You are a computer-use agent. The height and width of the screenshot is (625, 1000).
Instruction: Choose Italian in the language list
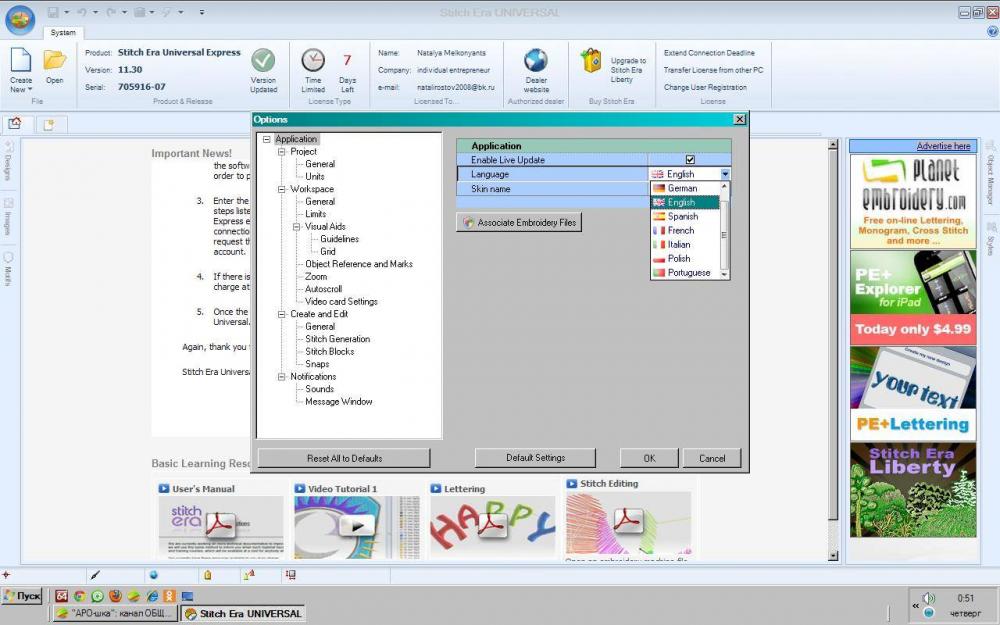(678, 244)
